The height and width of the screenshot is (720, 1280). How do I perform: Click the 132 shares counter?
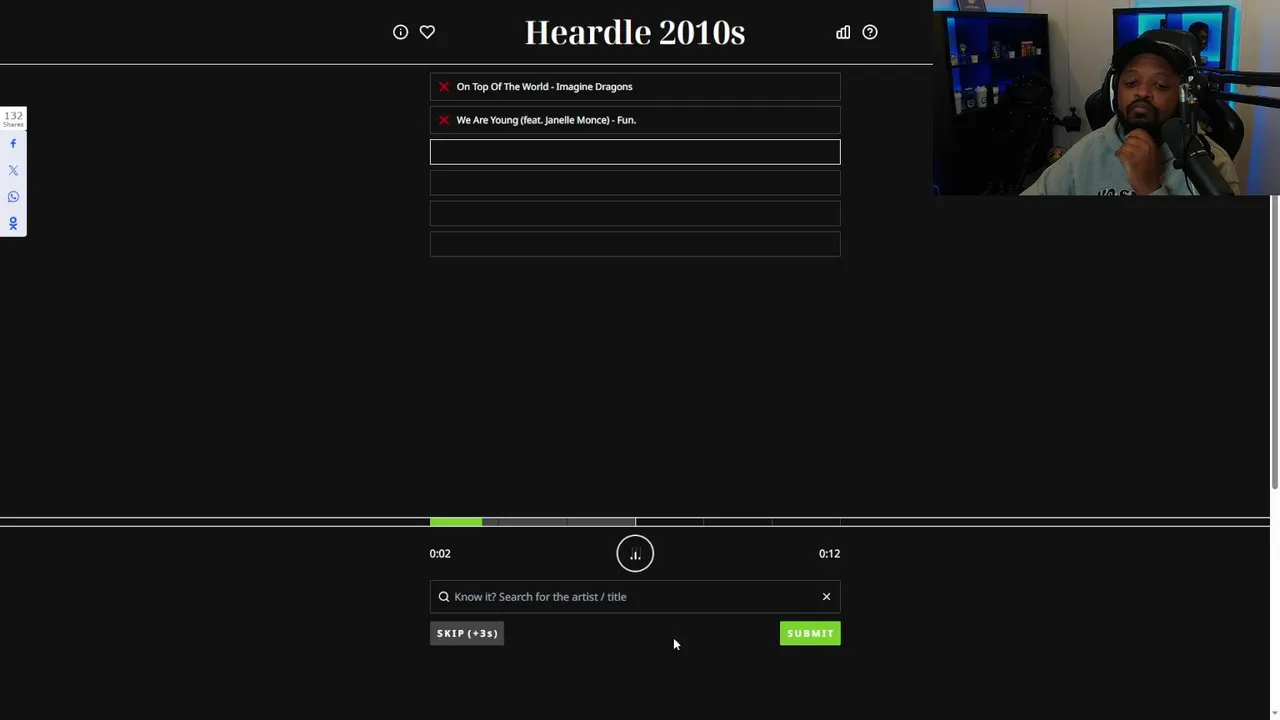[13, 119]
